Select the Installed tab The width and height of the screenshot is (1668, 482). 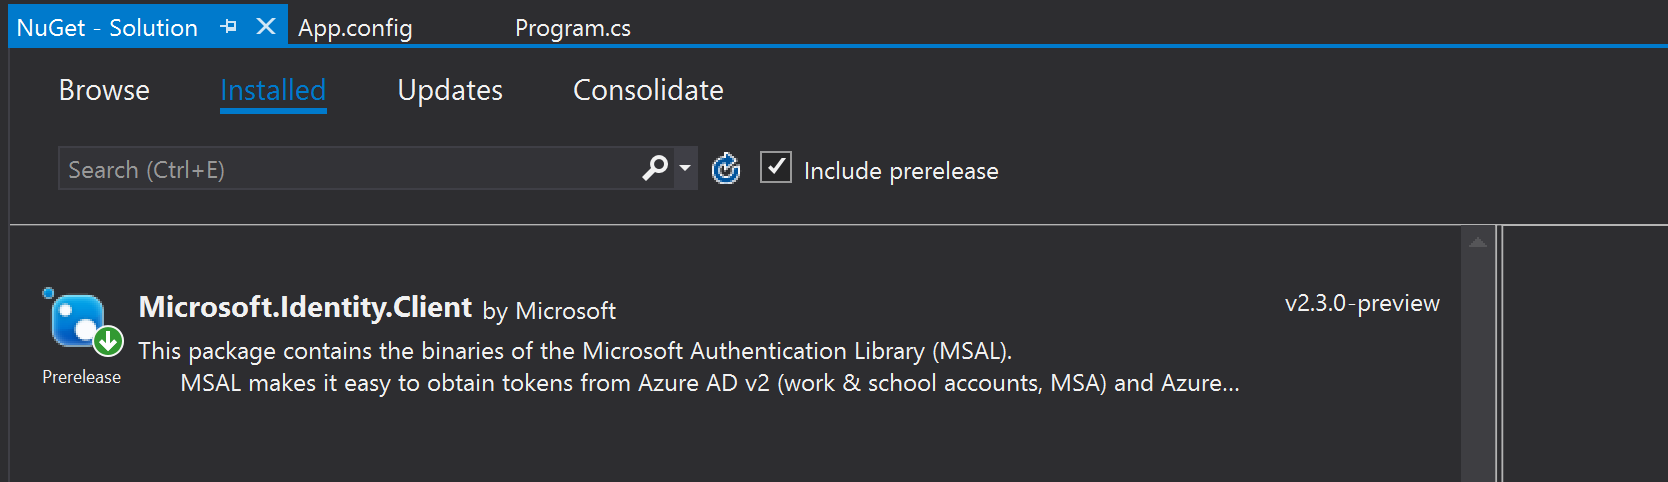pyautogui.click(x=273, y=90)
